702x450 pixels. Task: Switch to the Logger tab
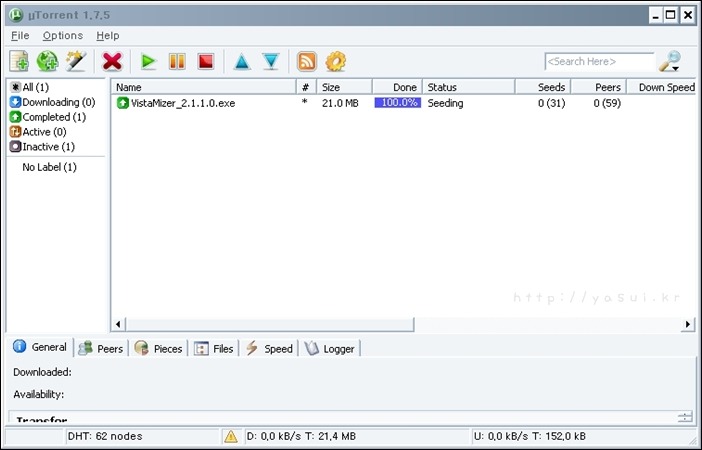coord(330,349)
